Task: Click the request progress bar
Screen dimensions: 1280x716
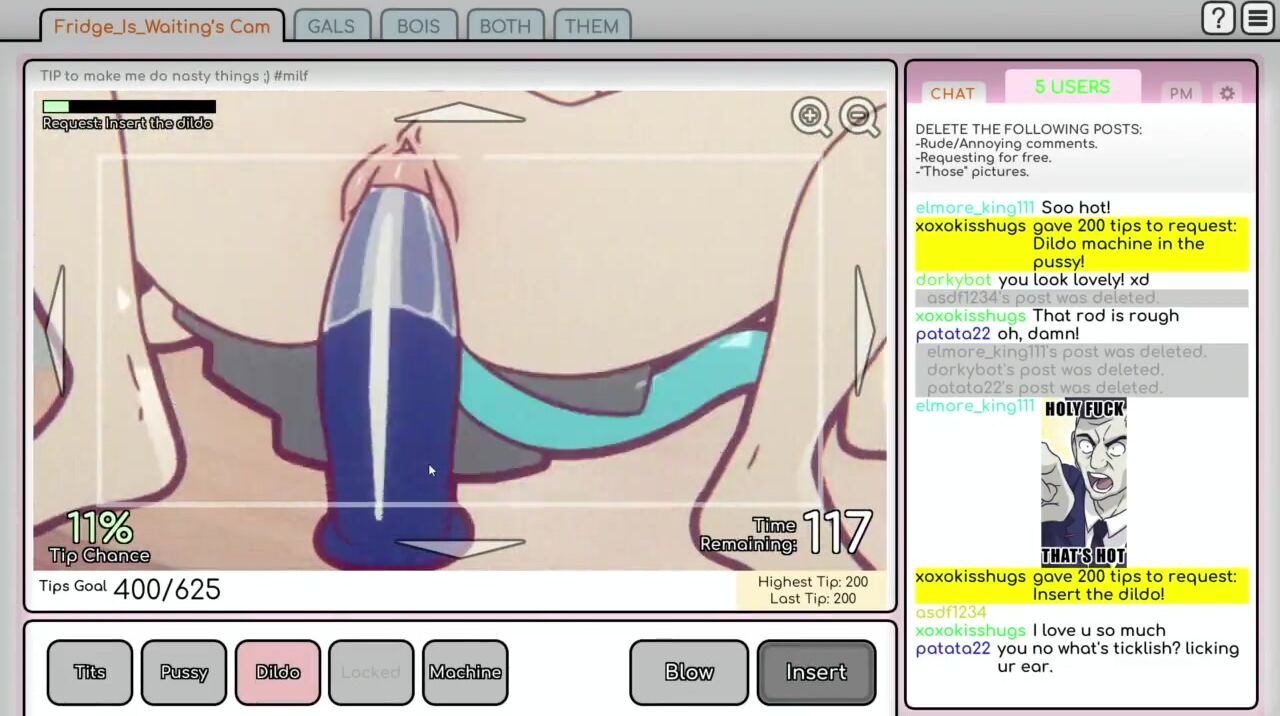Action: coord(129,106)
